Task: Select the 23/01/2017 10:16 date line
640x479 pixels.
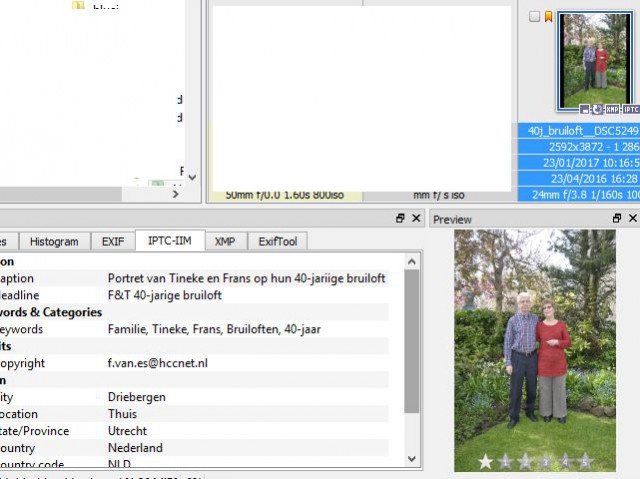Action: pos(591,163)
